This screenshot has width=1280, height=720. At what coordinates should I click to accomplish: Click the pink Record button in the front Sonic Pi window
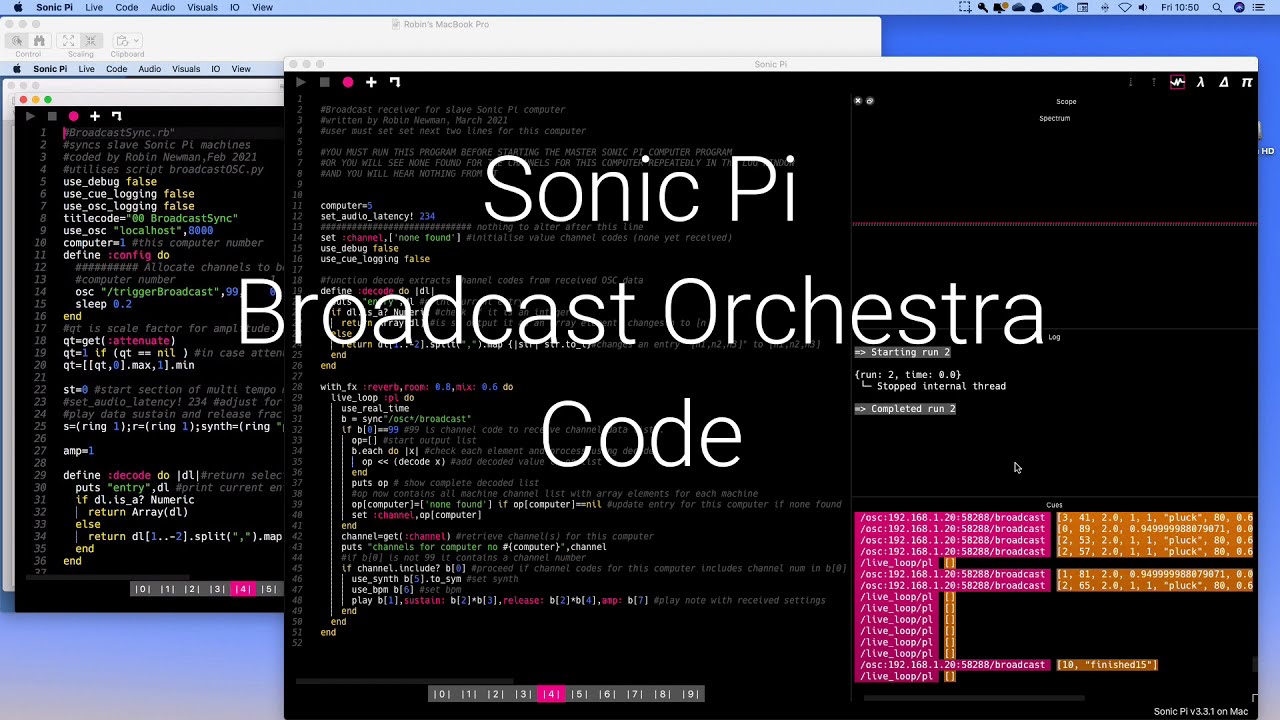[348, 82]
